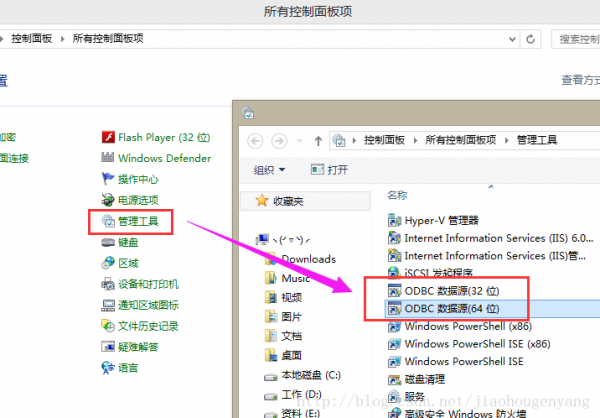Expand the arrow after 控制面板 in back window
The image size is (600, 418).
[62, 39]
